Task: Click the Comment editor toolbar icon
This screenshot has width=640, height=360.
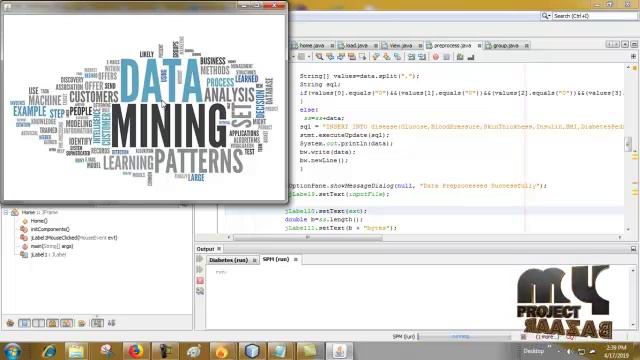Action: 460,57
